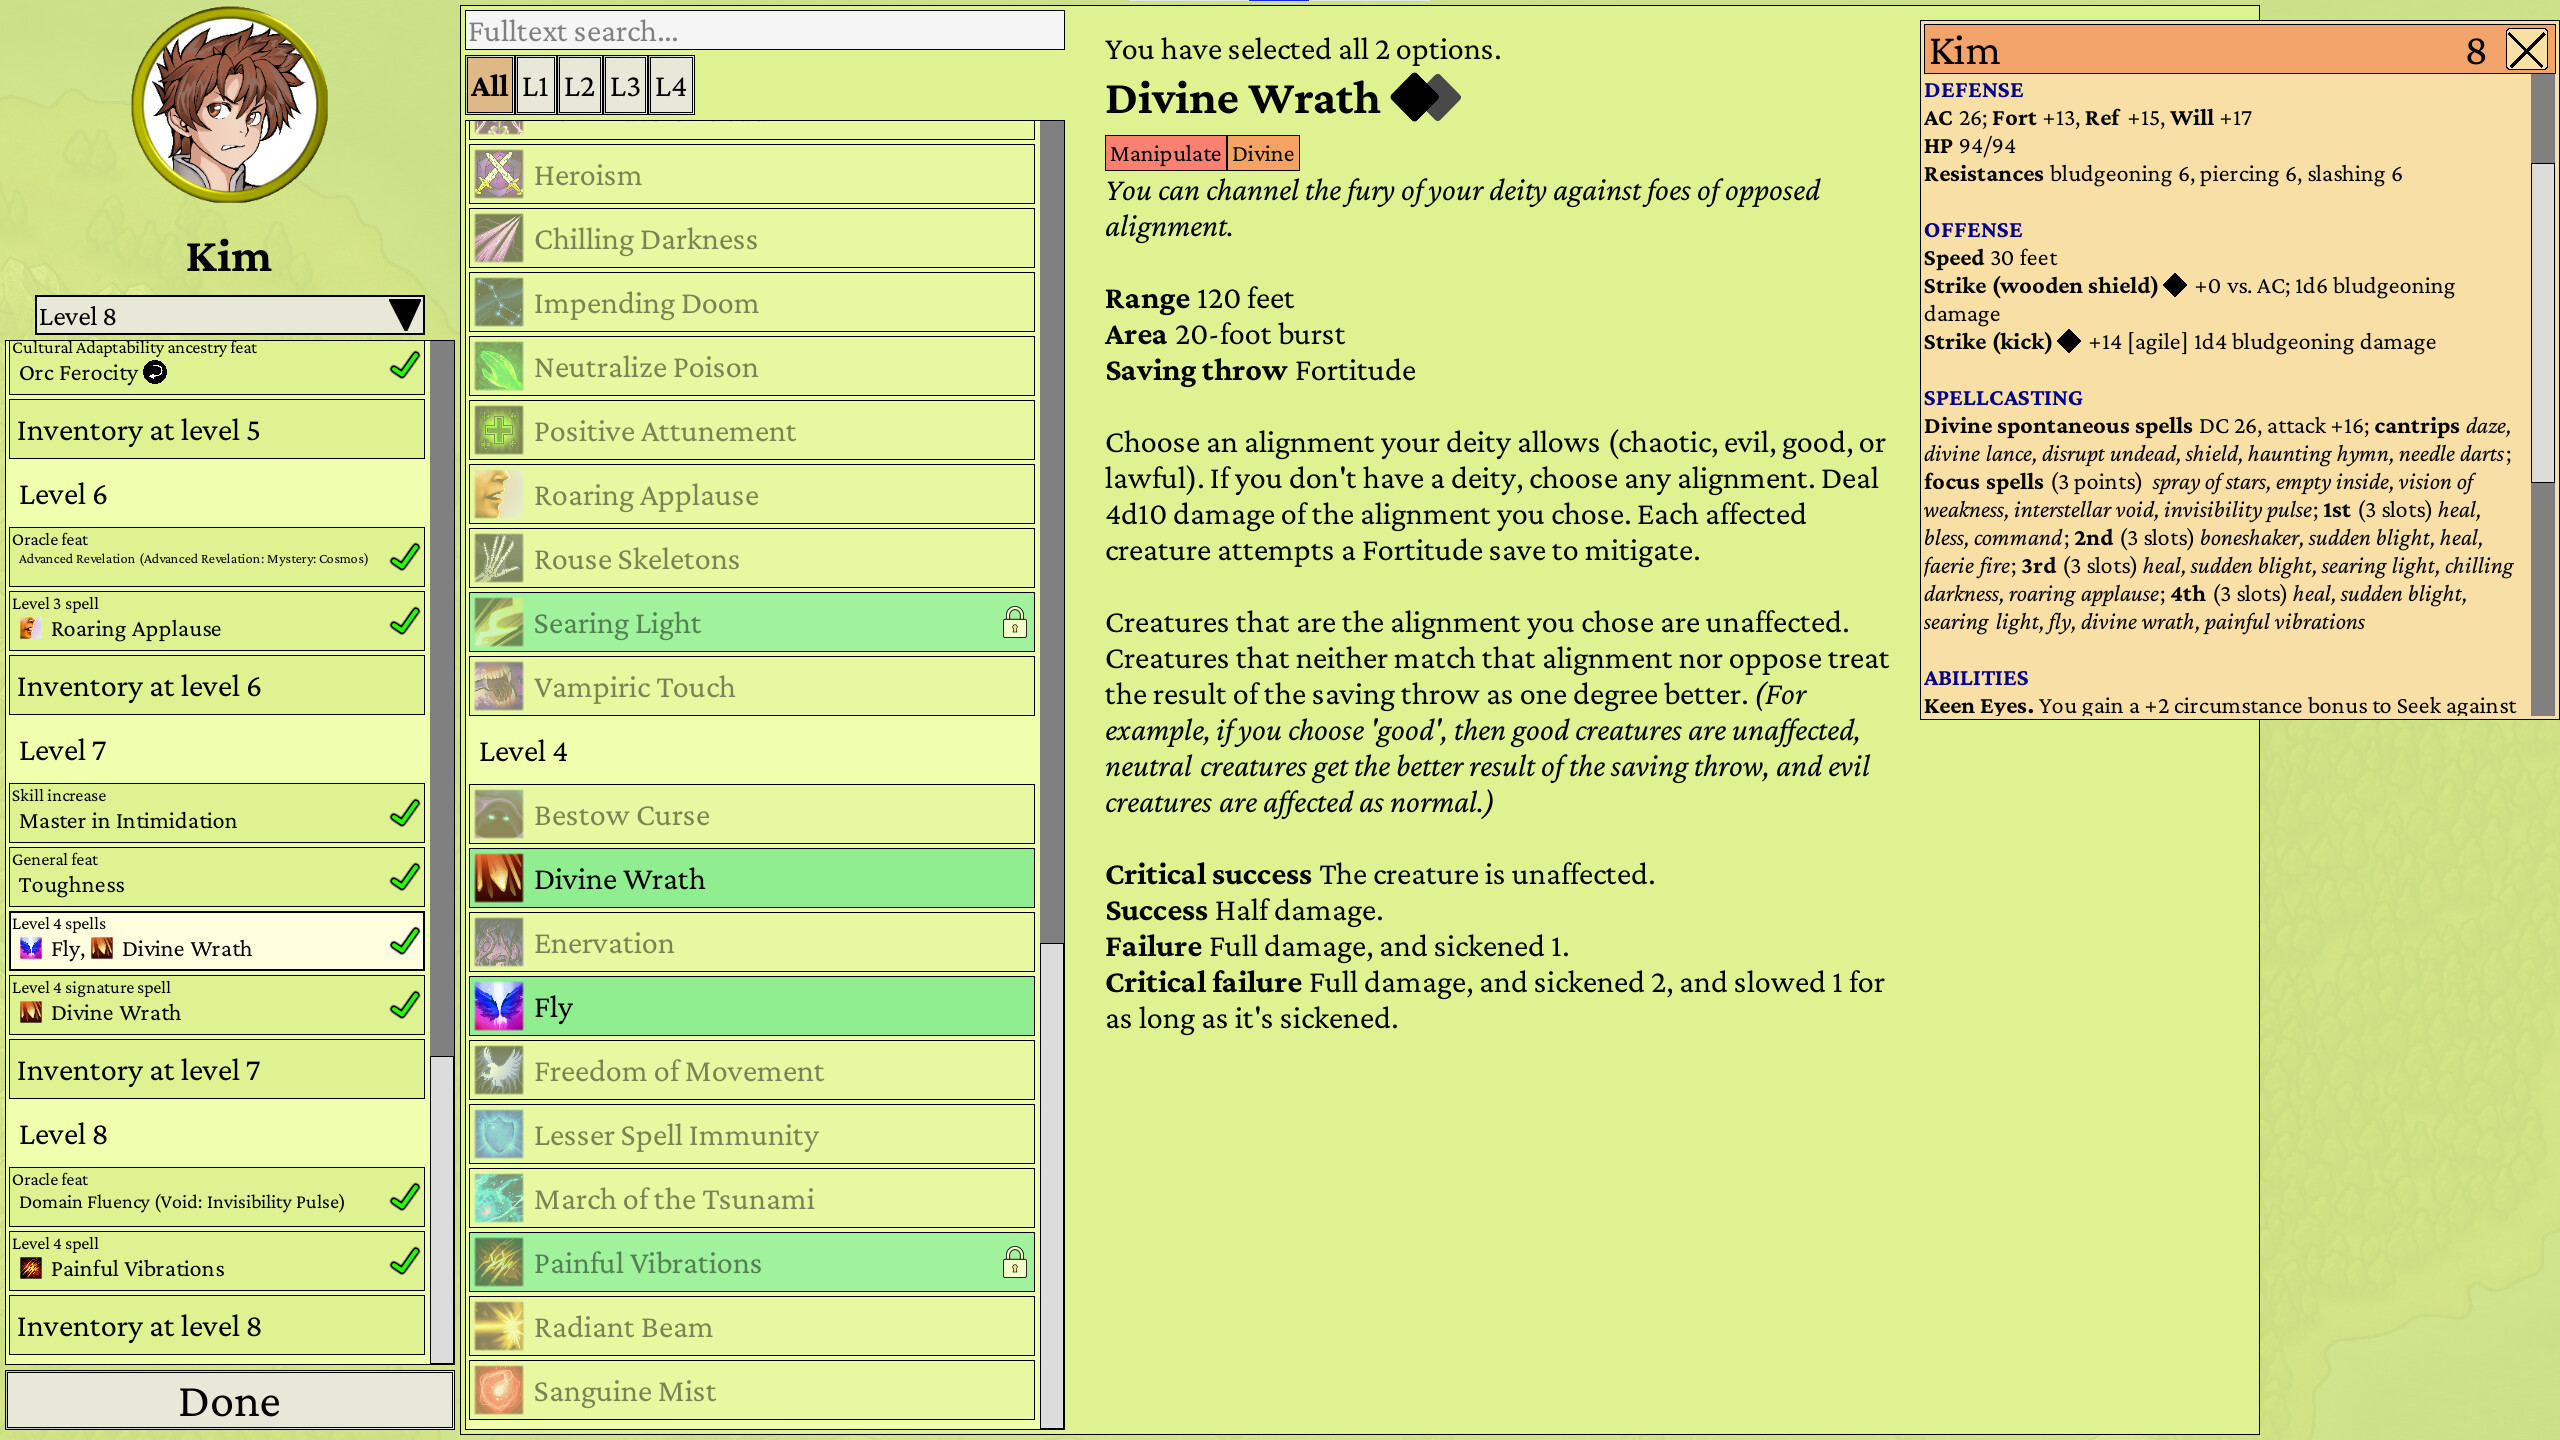This screenshot has width=2560, height=1440.
Task: Click the lock icon on Painful Vibrations
Action: pos(1016,1263)
